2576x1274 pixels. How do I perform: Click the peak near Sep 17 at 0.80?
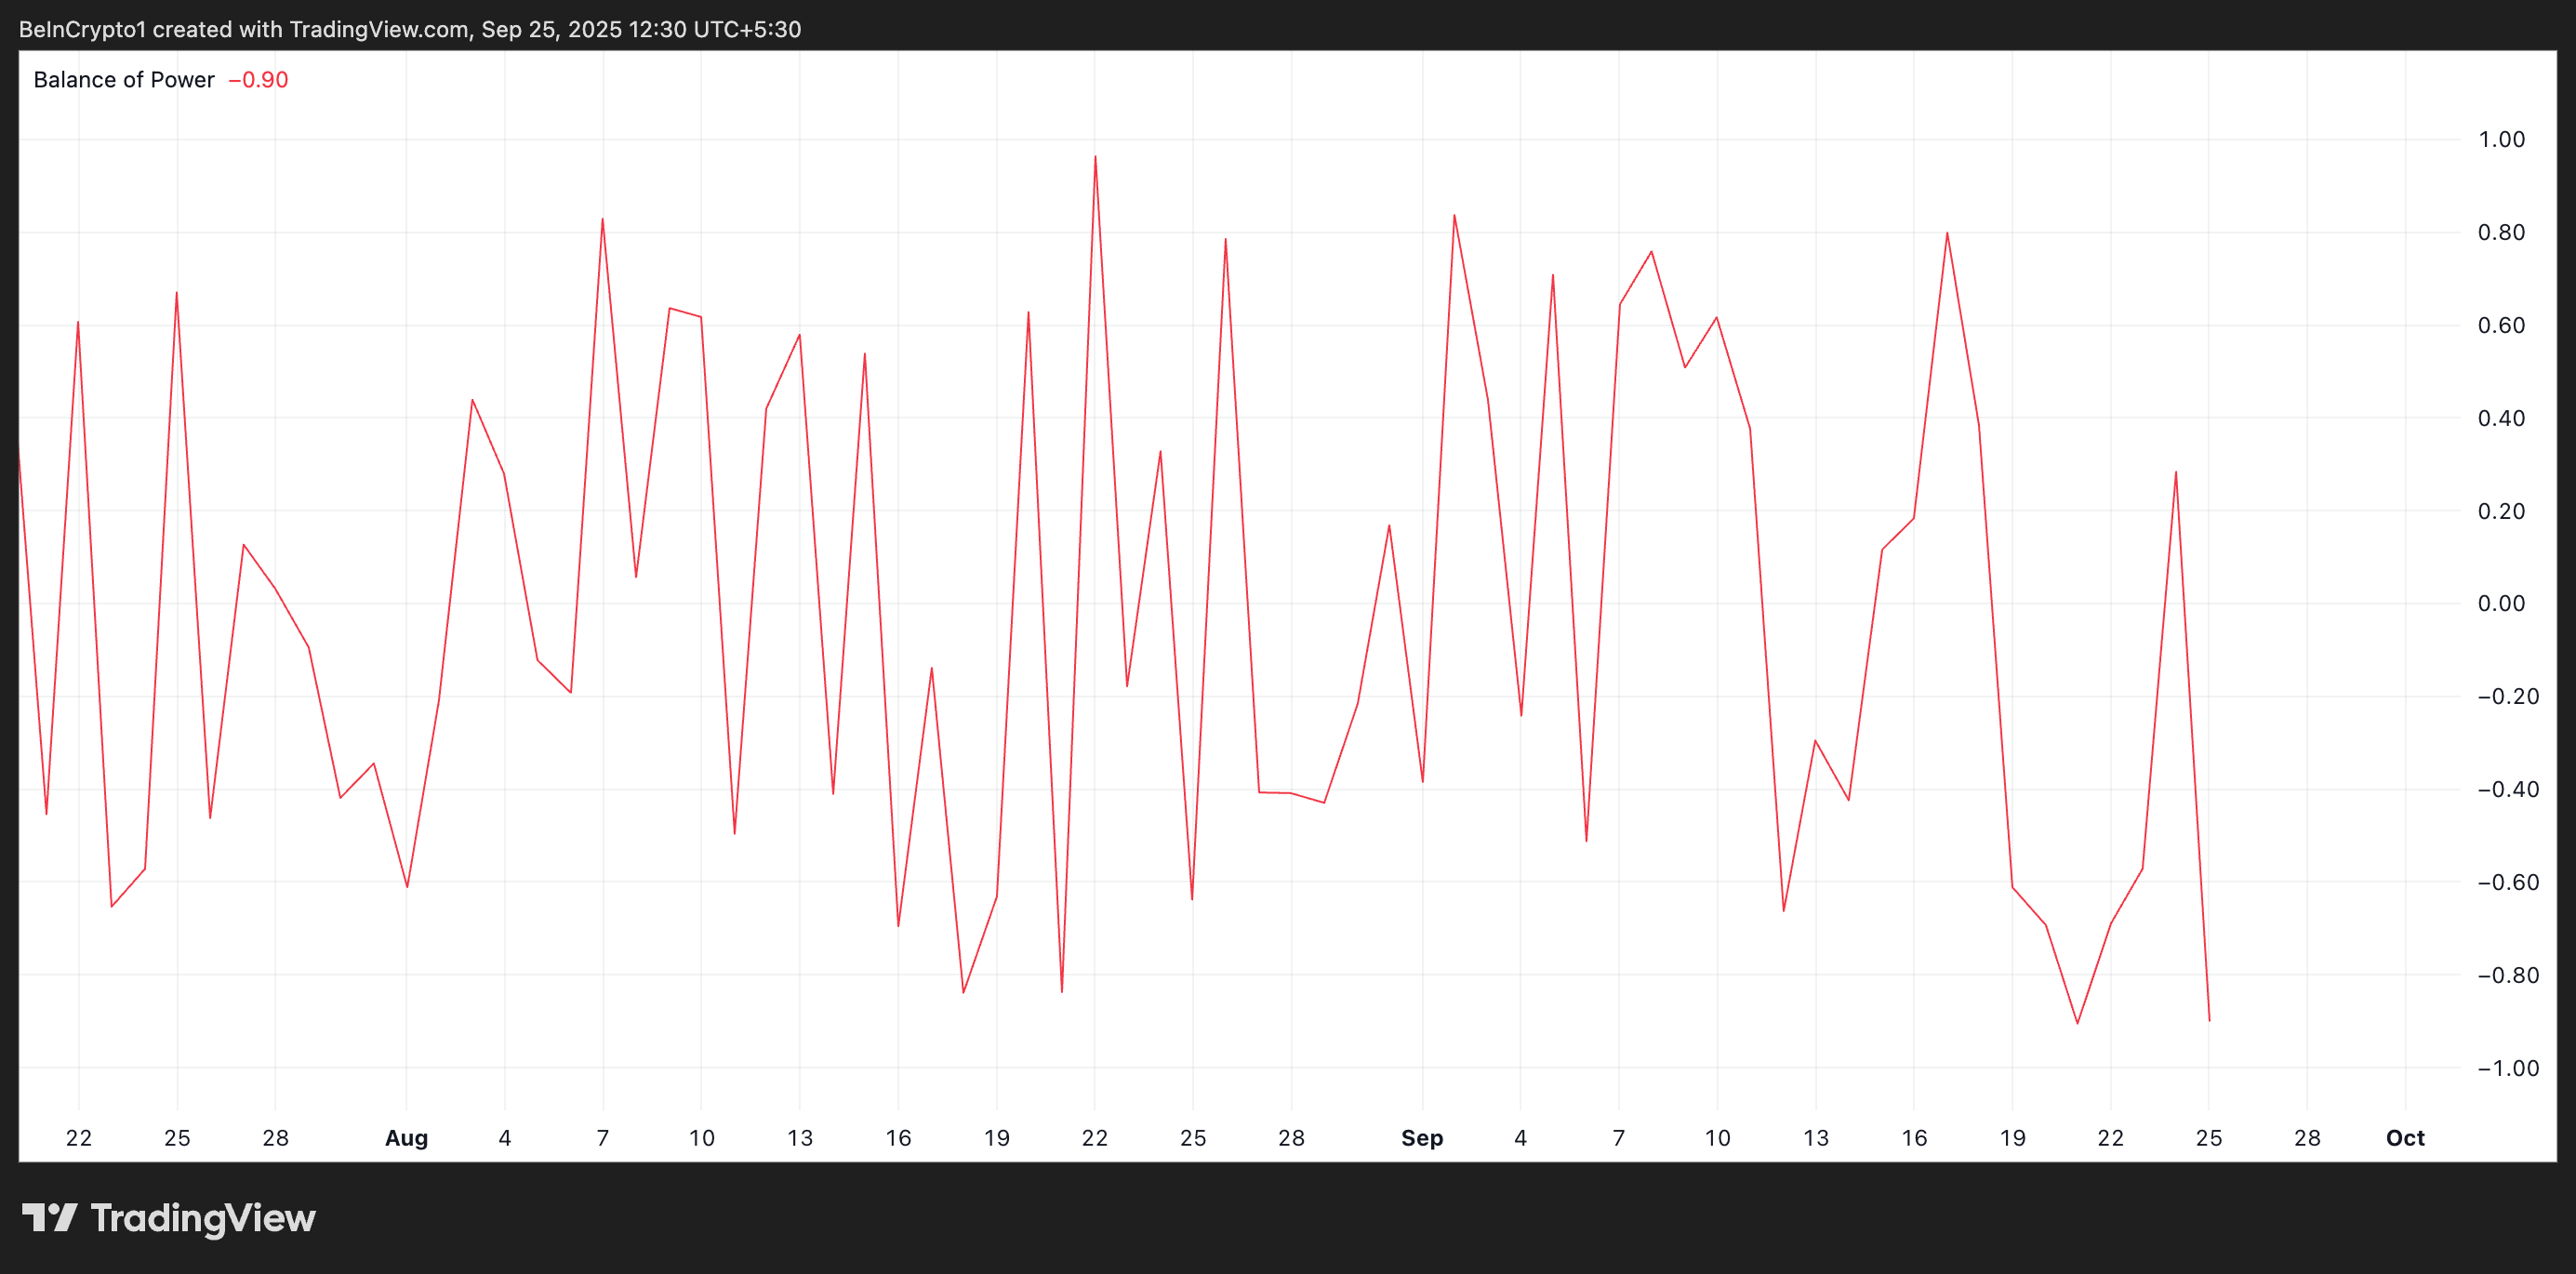[1946, 233]
